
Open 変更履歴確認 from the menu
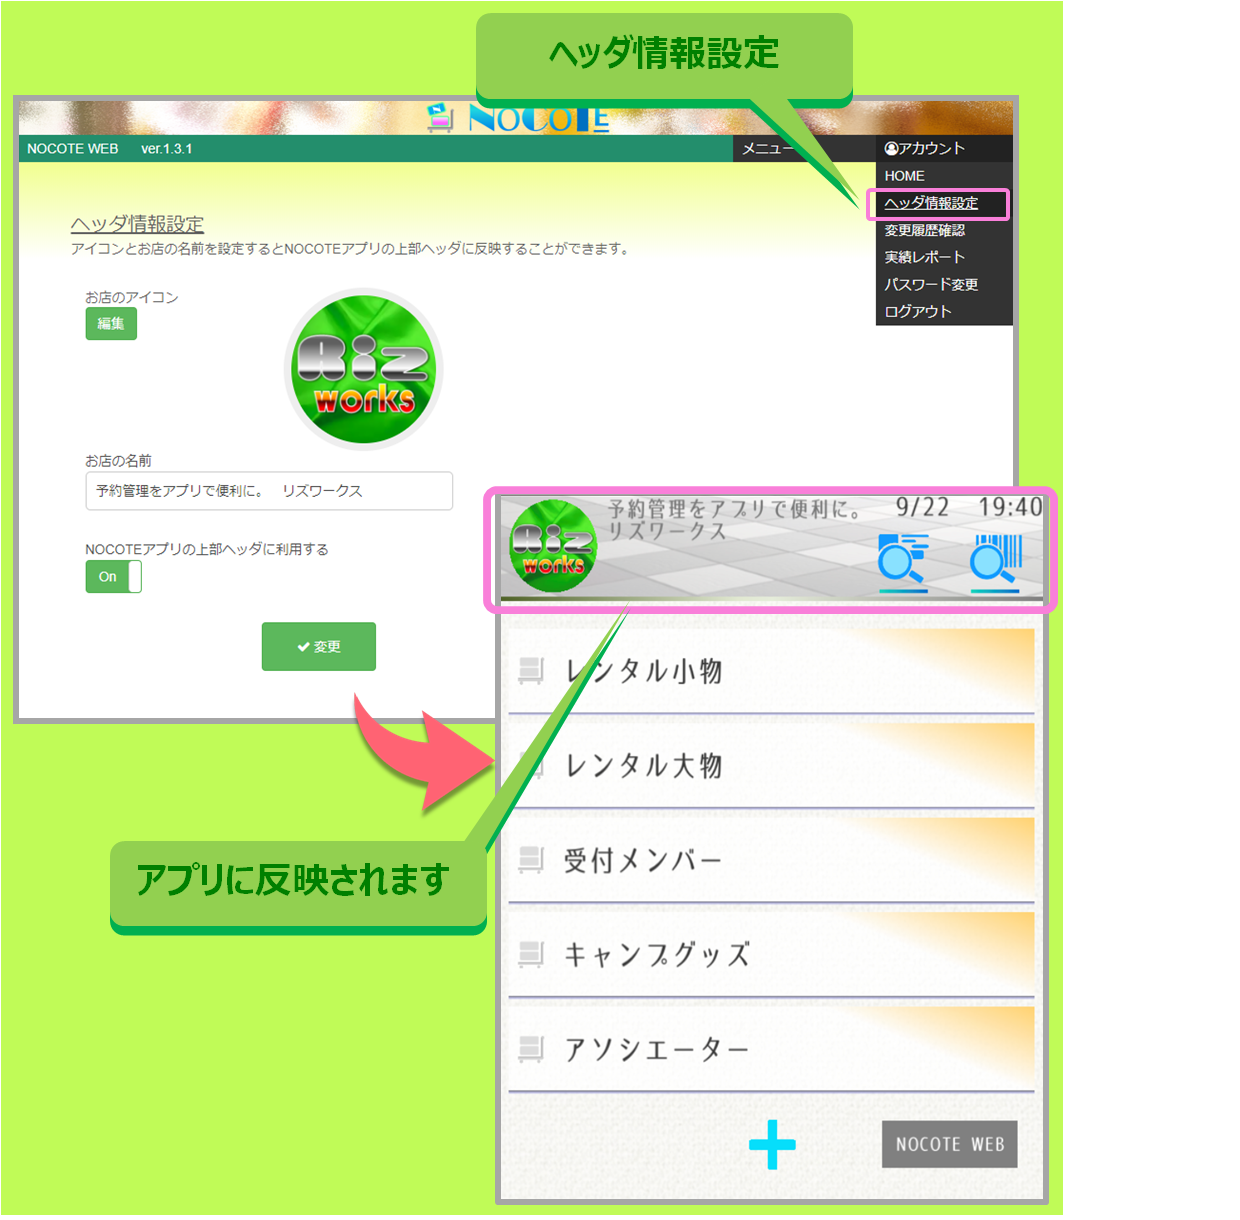coord(925,230)
